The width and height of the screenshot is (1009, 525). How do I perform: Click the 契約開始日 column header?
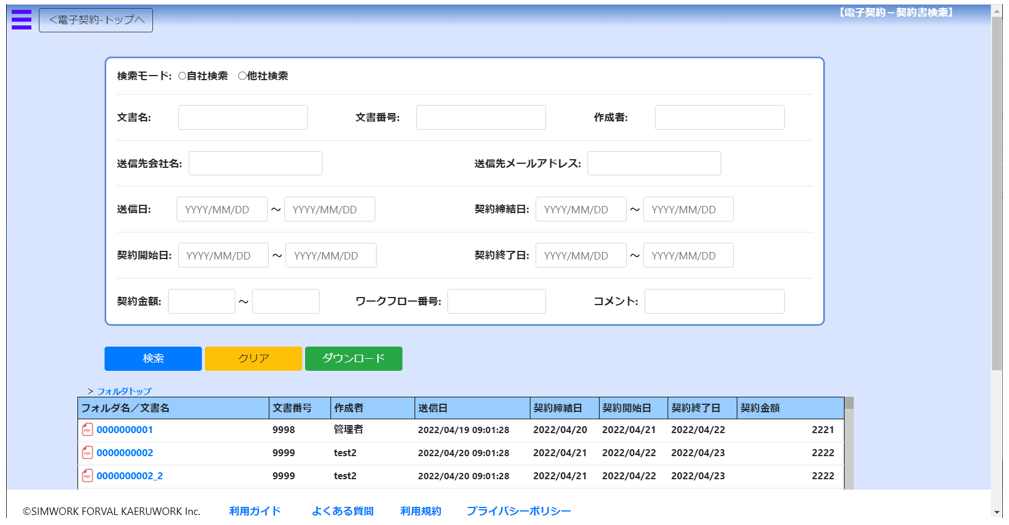tap(633, 408)
